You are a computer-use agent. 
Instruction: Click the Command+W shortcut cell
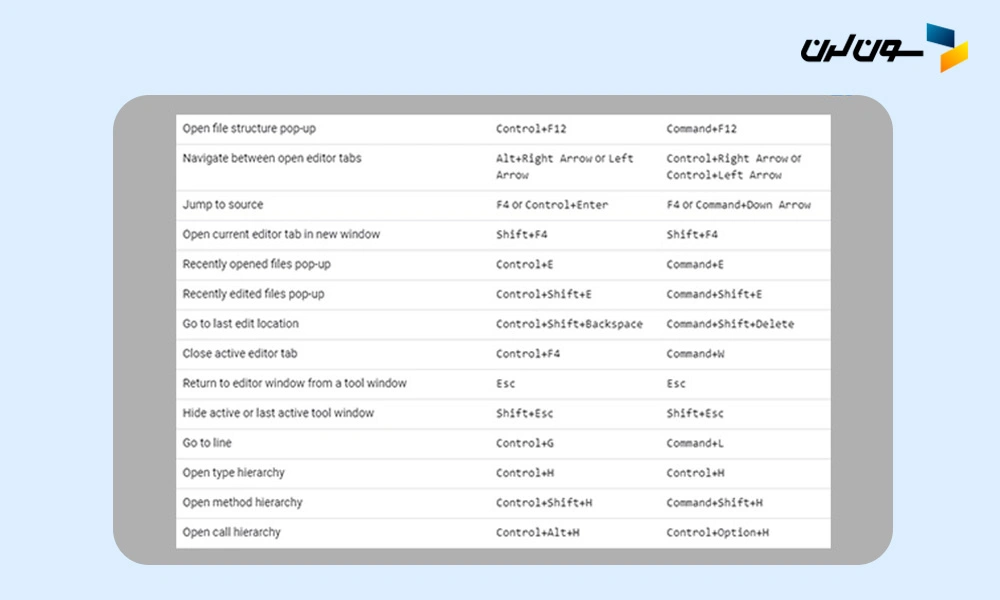coord(695,354)
